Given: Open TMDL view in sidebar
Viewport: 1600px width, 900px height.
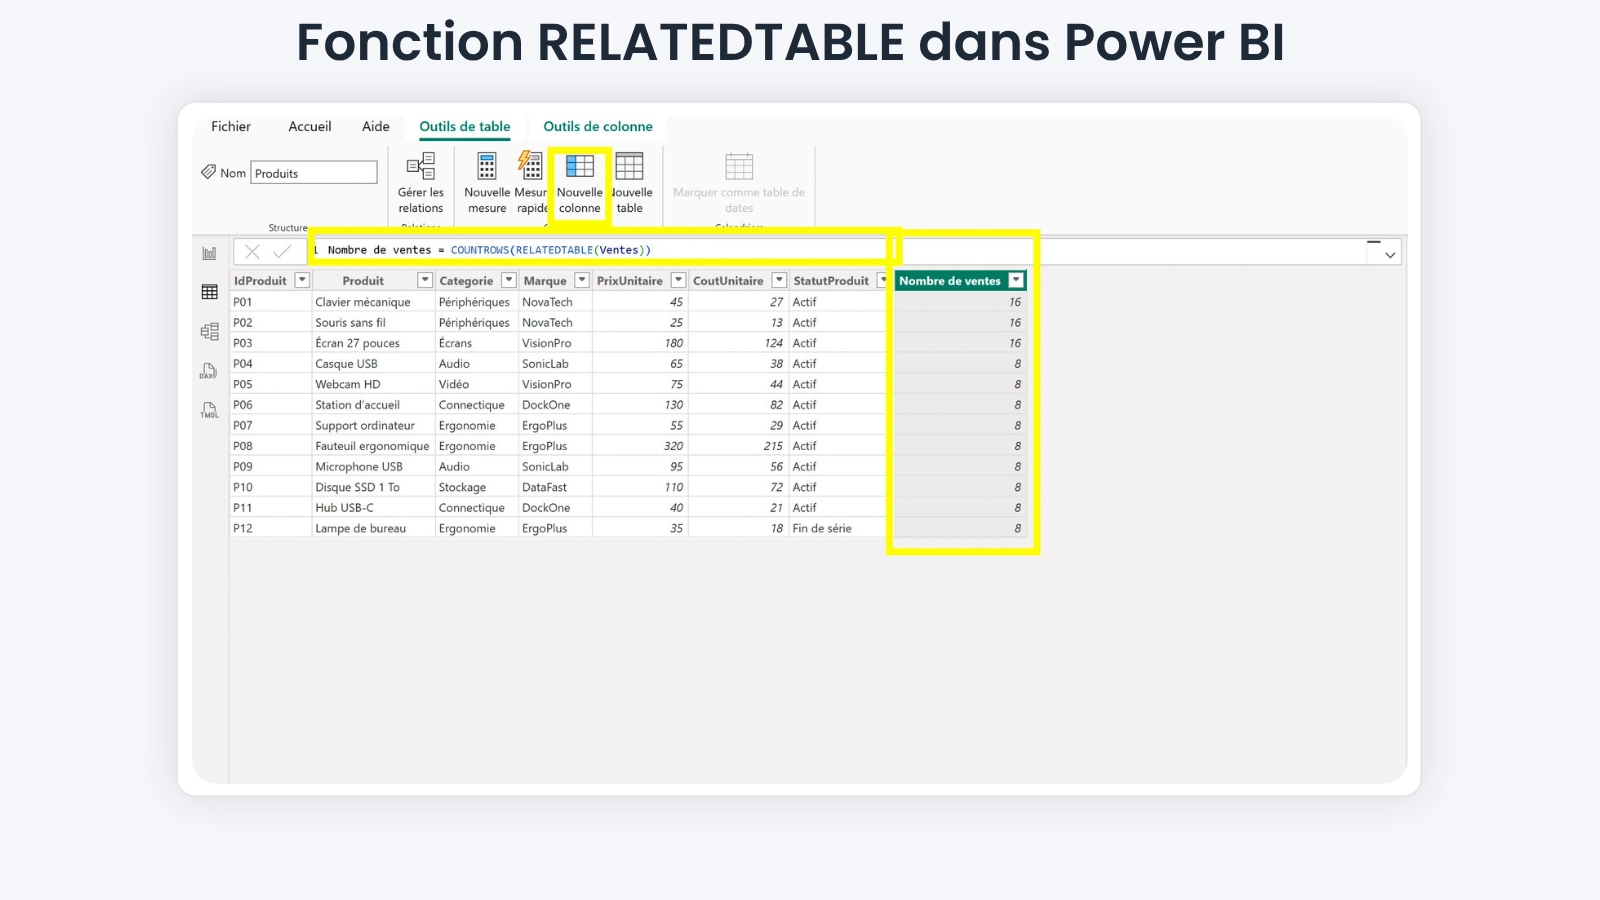Looking at the screenshot, I should [209, 410].
